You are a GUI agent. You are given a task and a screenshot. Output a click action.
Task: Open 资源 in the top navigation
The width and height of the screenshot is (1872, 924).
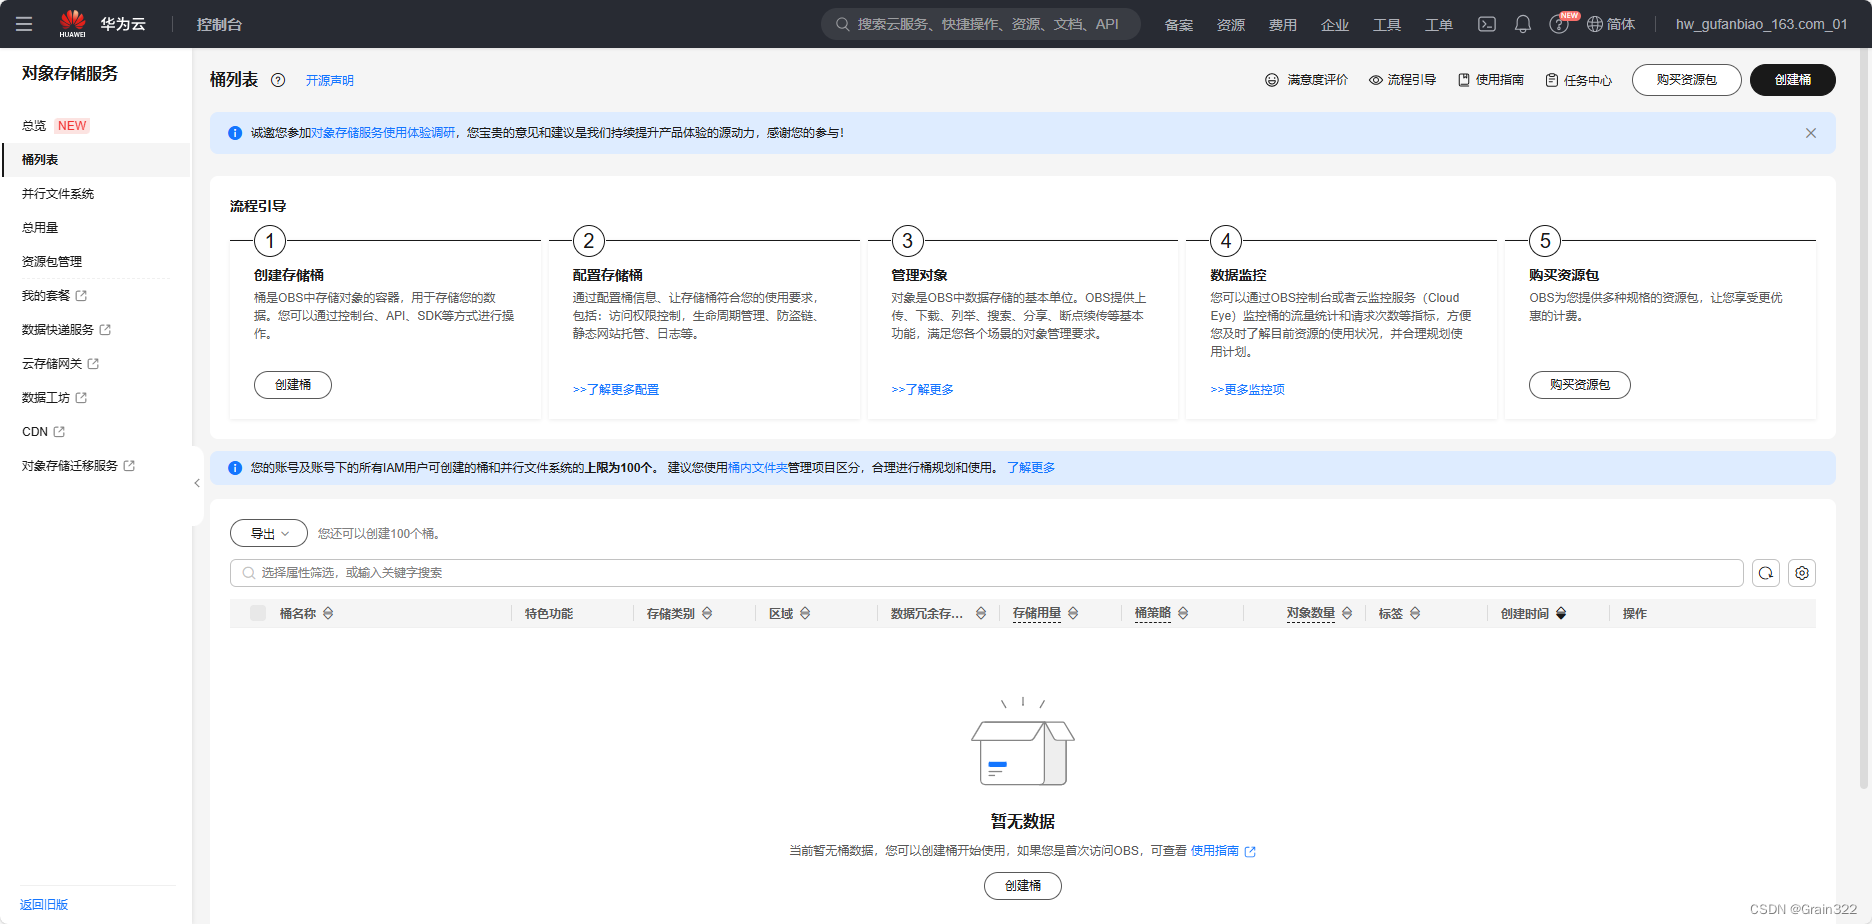(x=1231, y=24)
